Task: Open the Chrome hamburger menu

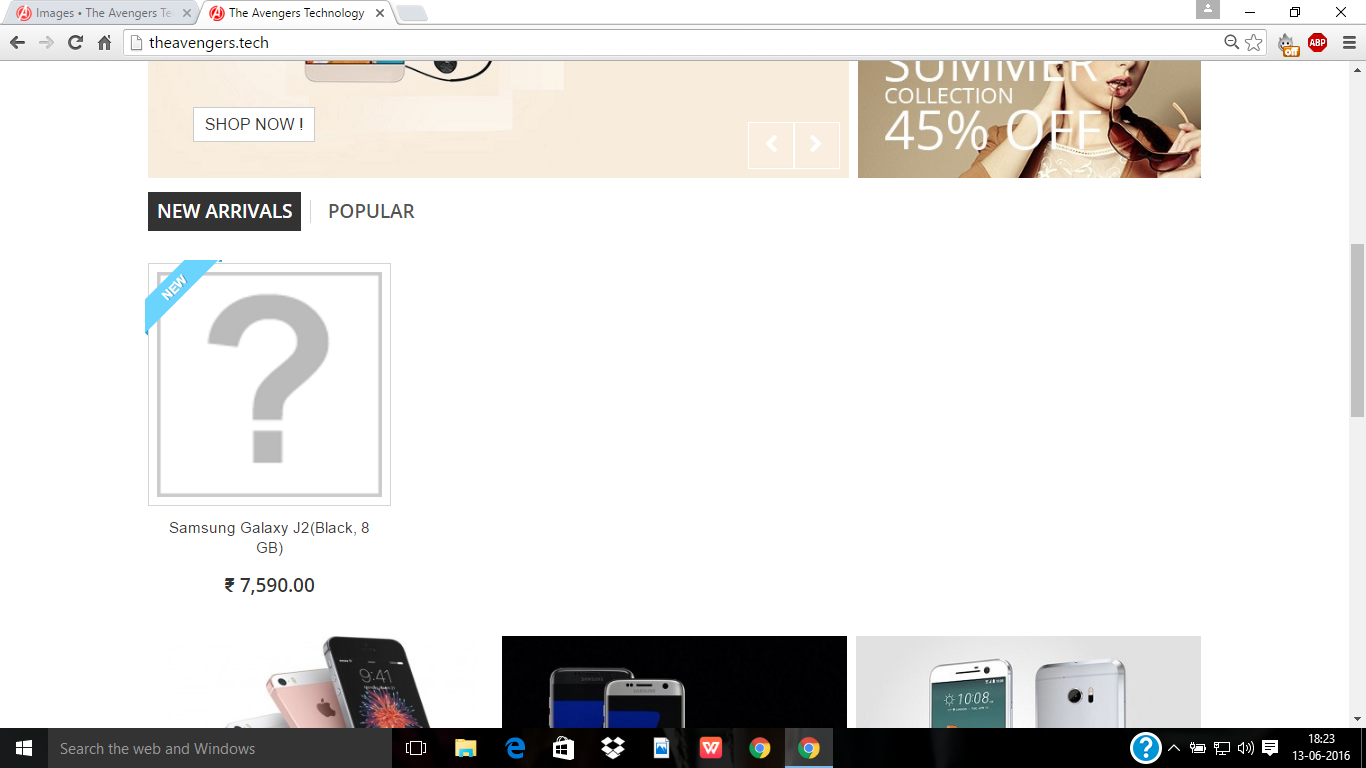Action: coord(1349,43)
